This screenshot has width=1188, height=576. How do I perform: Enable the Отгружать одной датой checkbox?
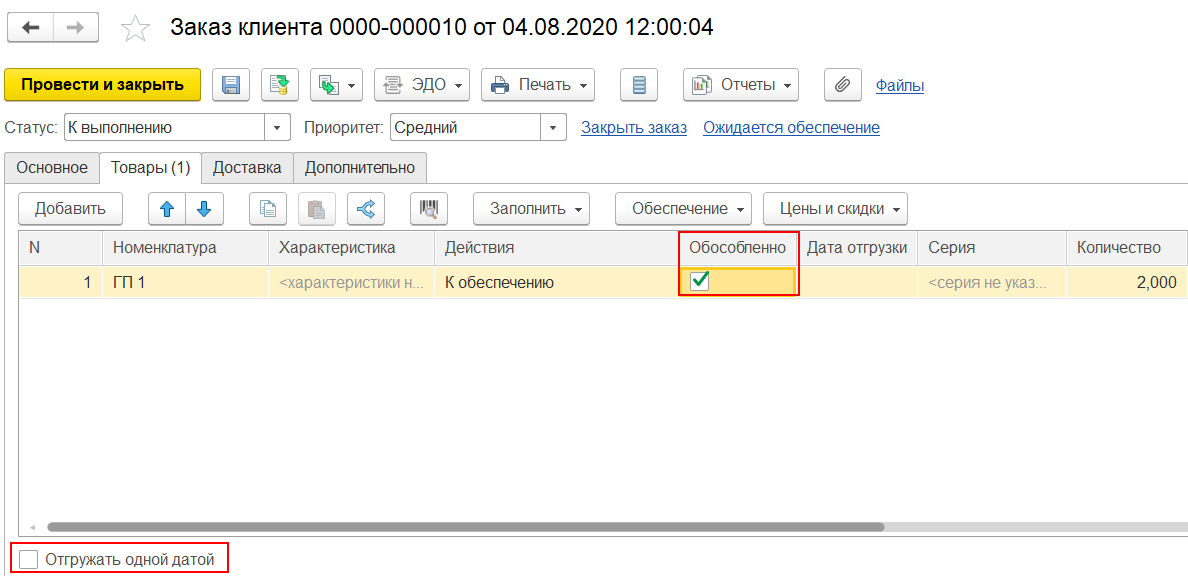(28, 560)
